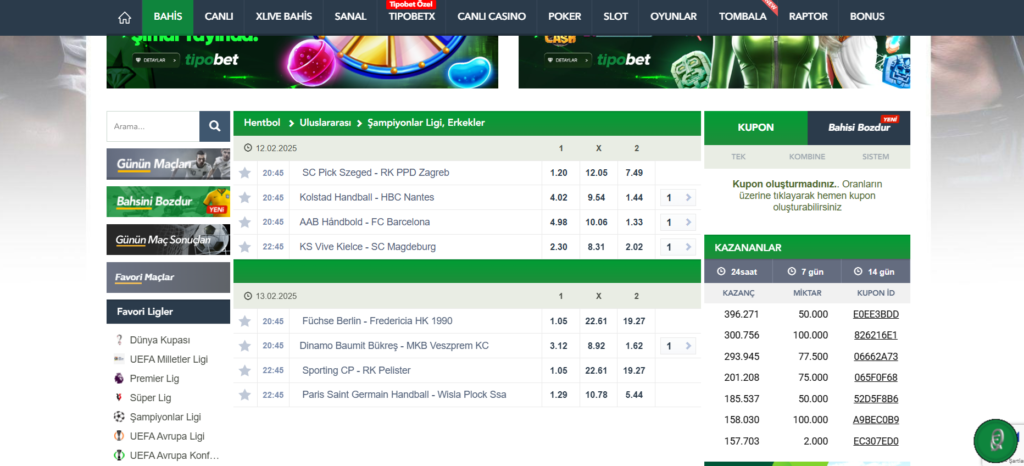Star the Kolstad Handball - HBC Nantes match
The height and width of the screenshot is (466, 1024).
(x=245, y=197)
